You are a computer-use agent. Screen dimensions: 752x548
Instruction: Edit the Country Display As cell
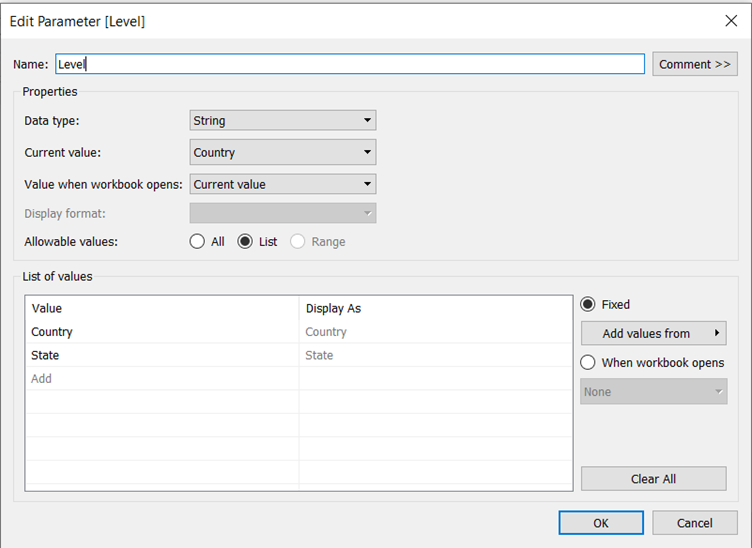click(435, 332)
